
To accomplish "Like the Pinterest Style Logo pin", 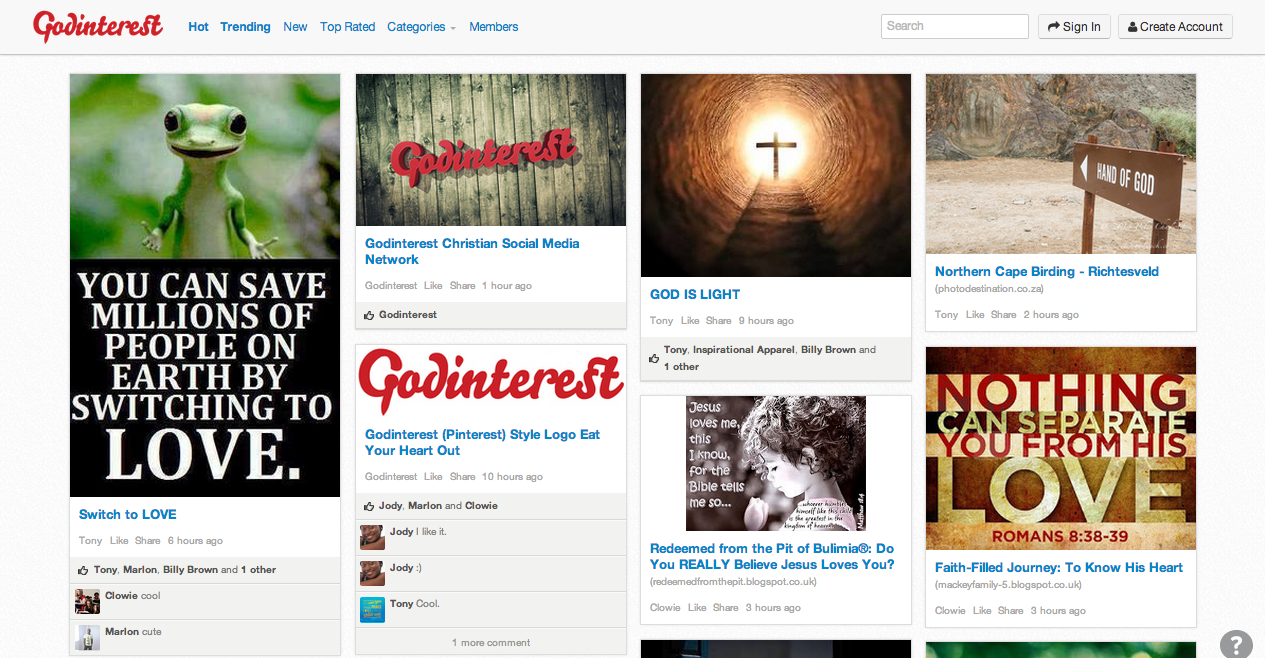I will pyautogui.click(x=433, y=477).
